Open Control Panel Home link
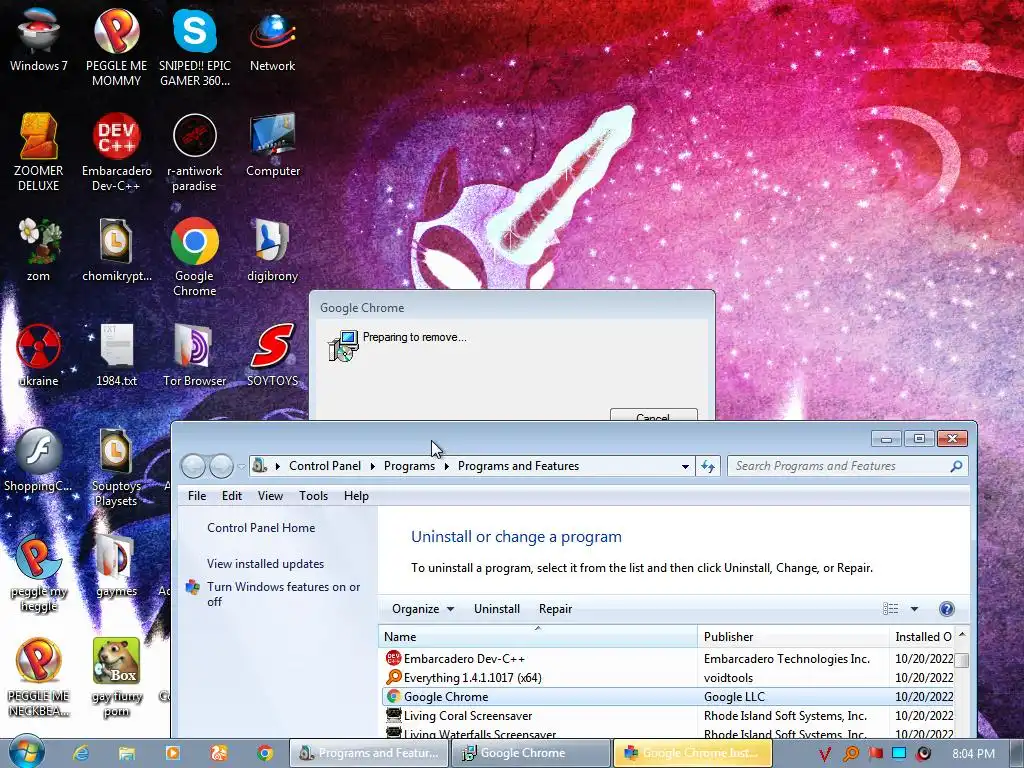1024x768 pixels. click(x=261, y=528)
